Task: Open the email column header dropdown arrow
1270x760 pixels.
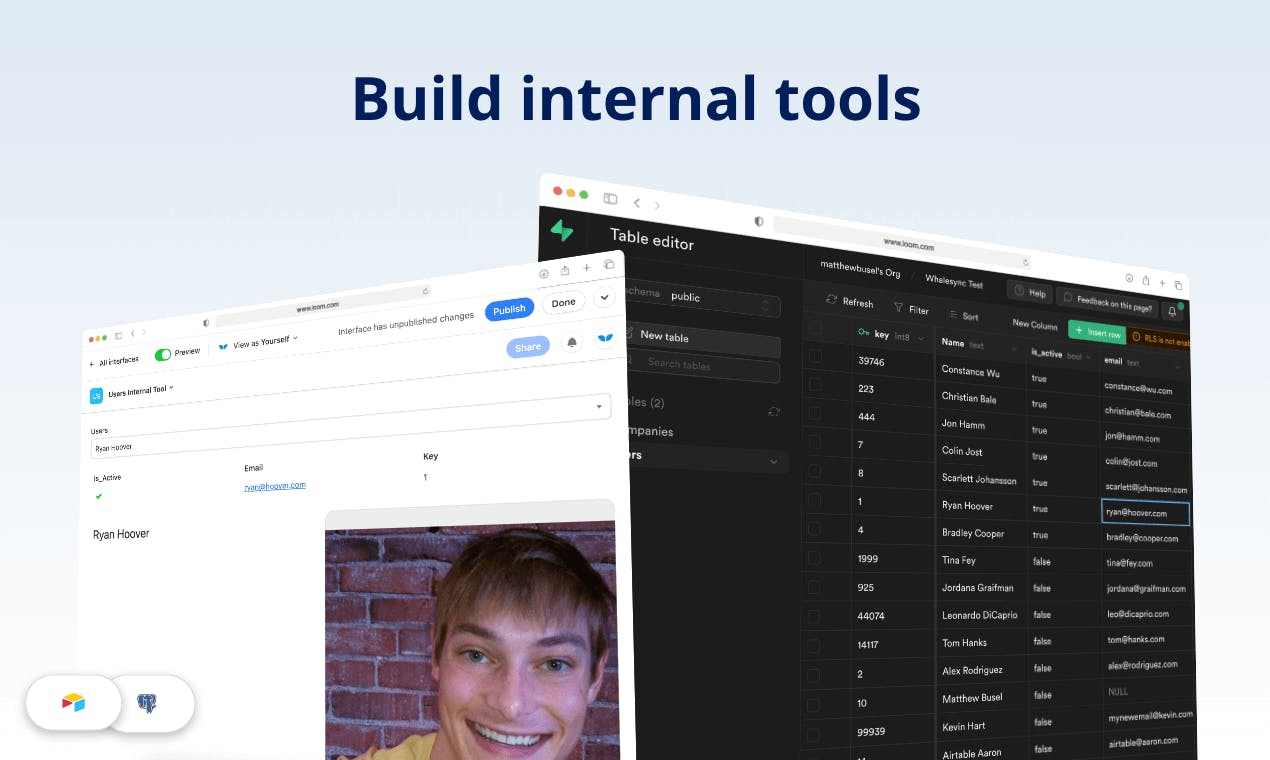Action: click(1178, 367)
